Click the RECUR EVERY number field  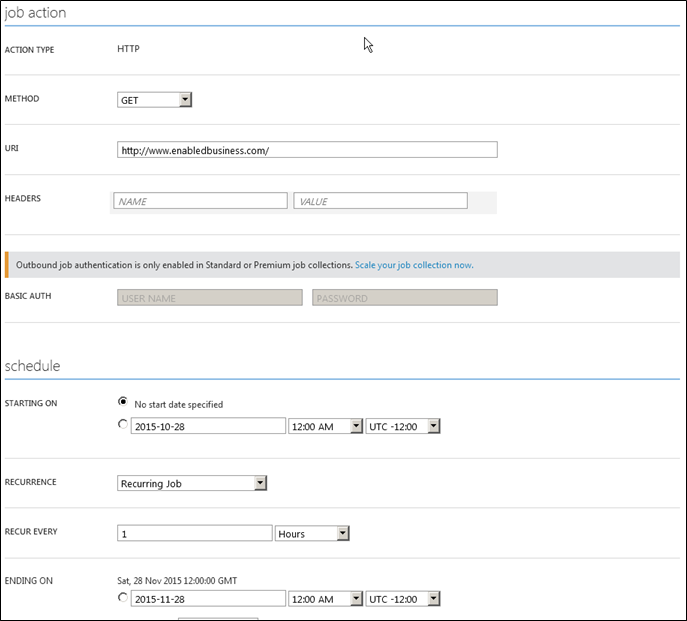tap(195, 533)
